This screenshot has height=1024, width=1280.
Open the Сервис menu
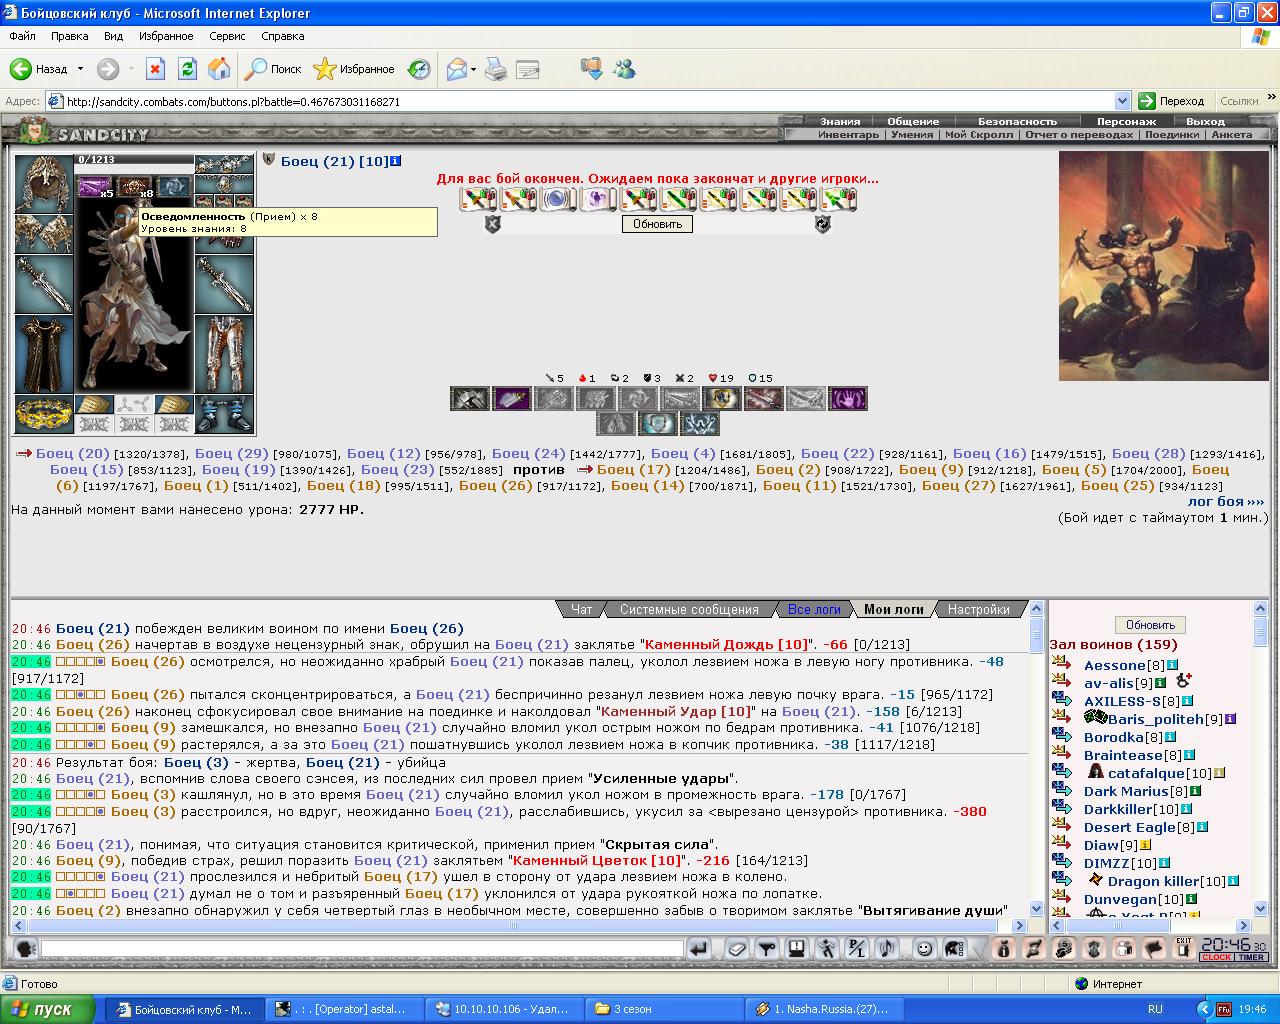pos(227,36)
